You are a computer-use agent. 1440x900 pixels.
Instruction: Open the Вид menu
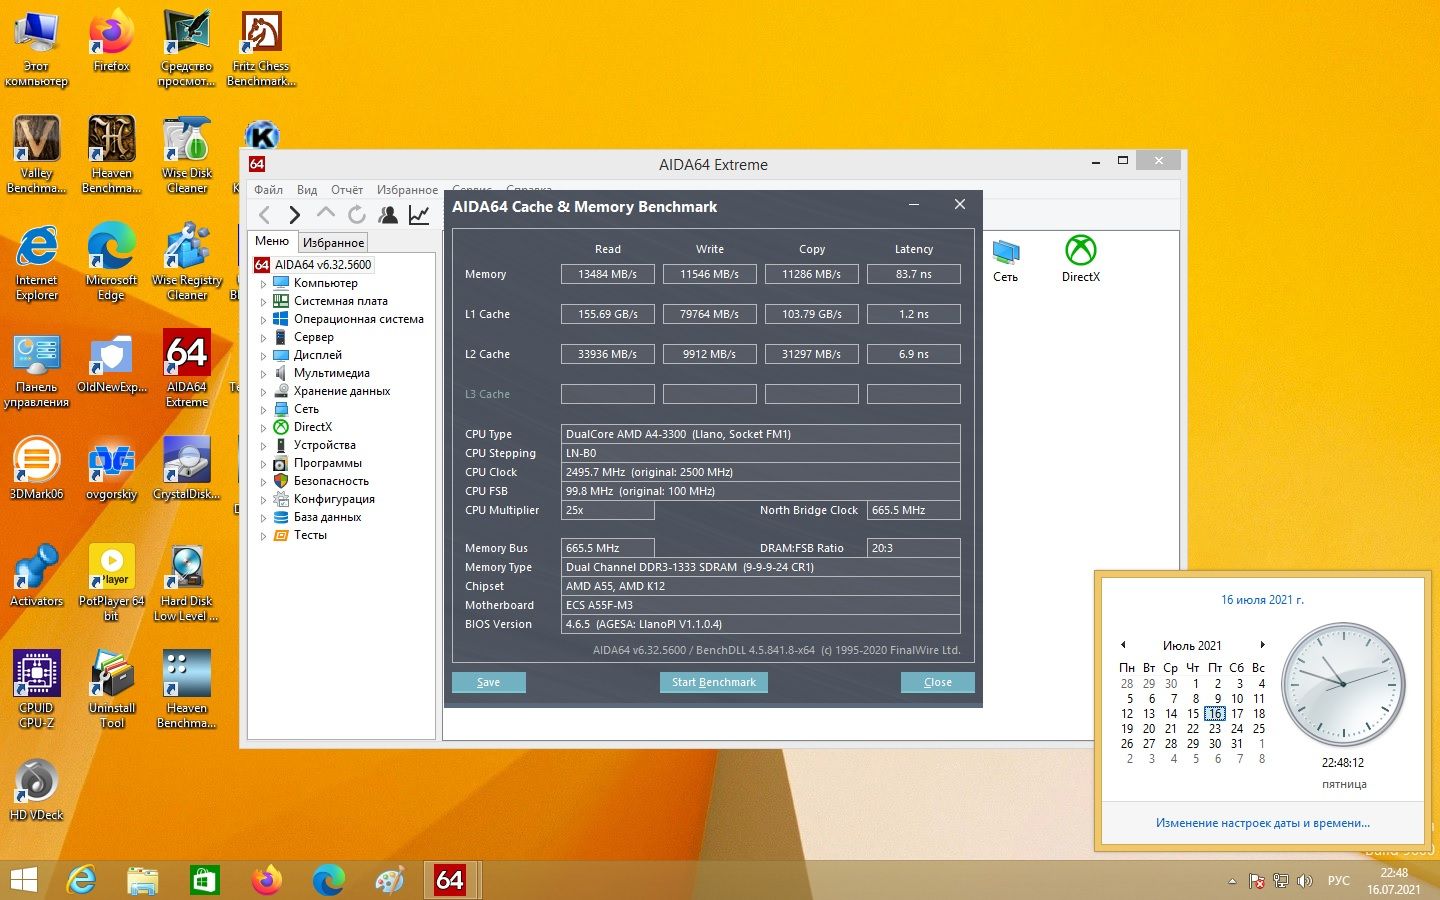click(x=307, y=189)
